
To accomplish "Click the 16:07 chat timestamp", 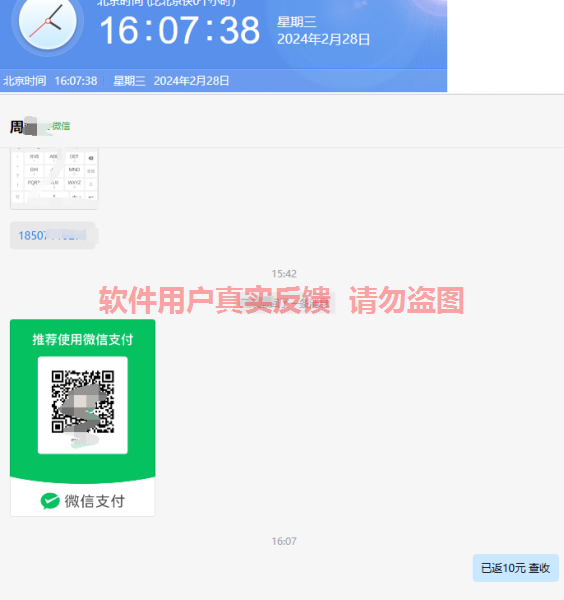I will click(284, 541).
